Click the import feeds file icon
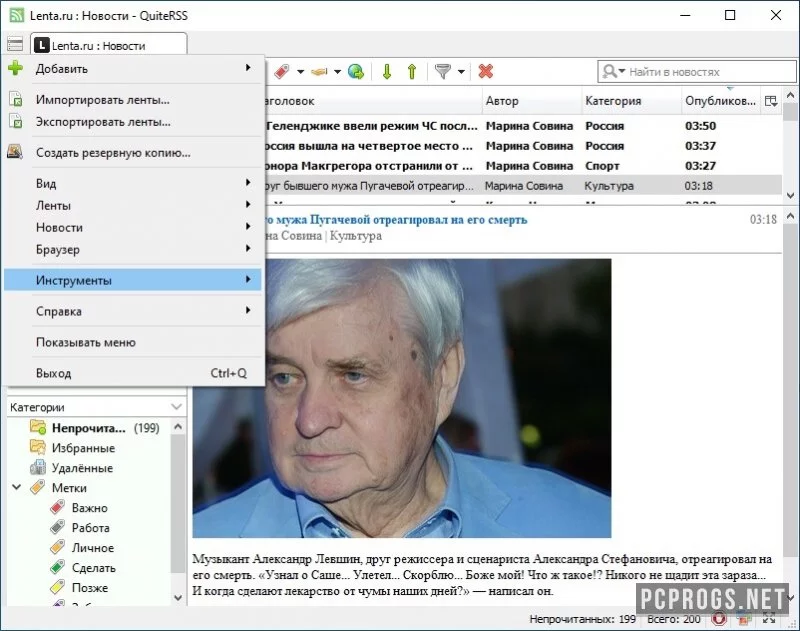Image resolution: width=800 pixels, height=631 pixels. tap(16, 99)
